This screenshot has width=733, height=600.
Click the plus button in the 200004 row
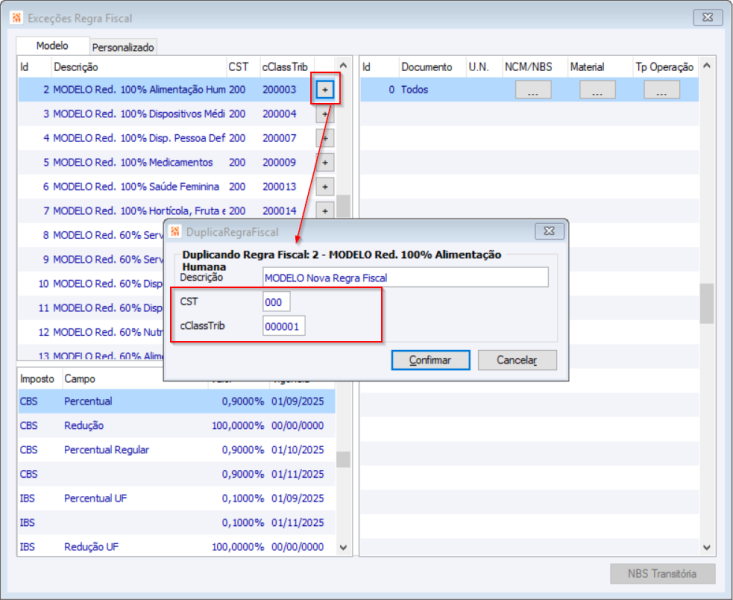click(325, 114)
